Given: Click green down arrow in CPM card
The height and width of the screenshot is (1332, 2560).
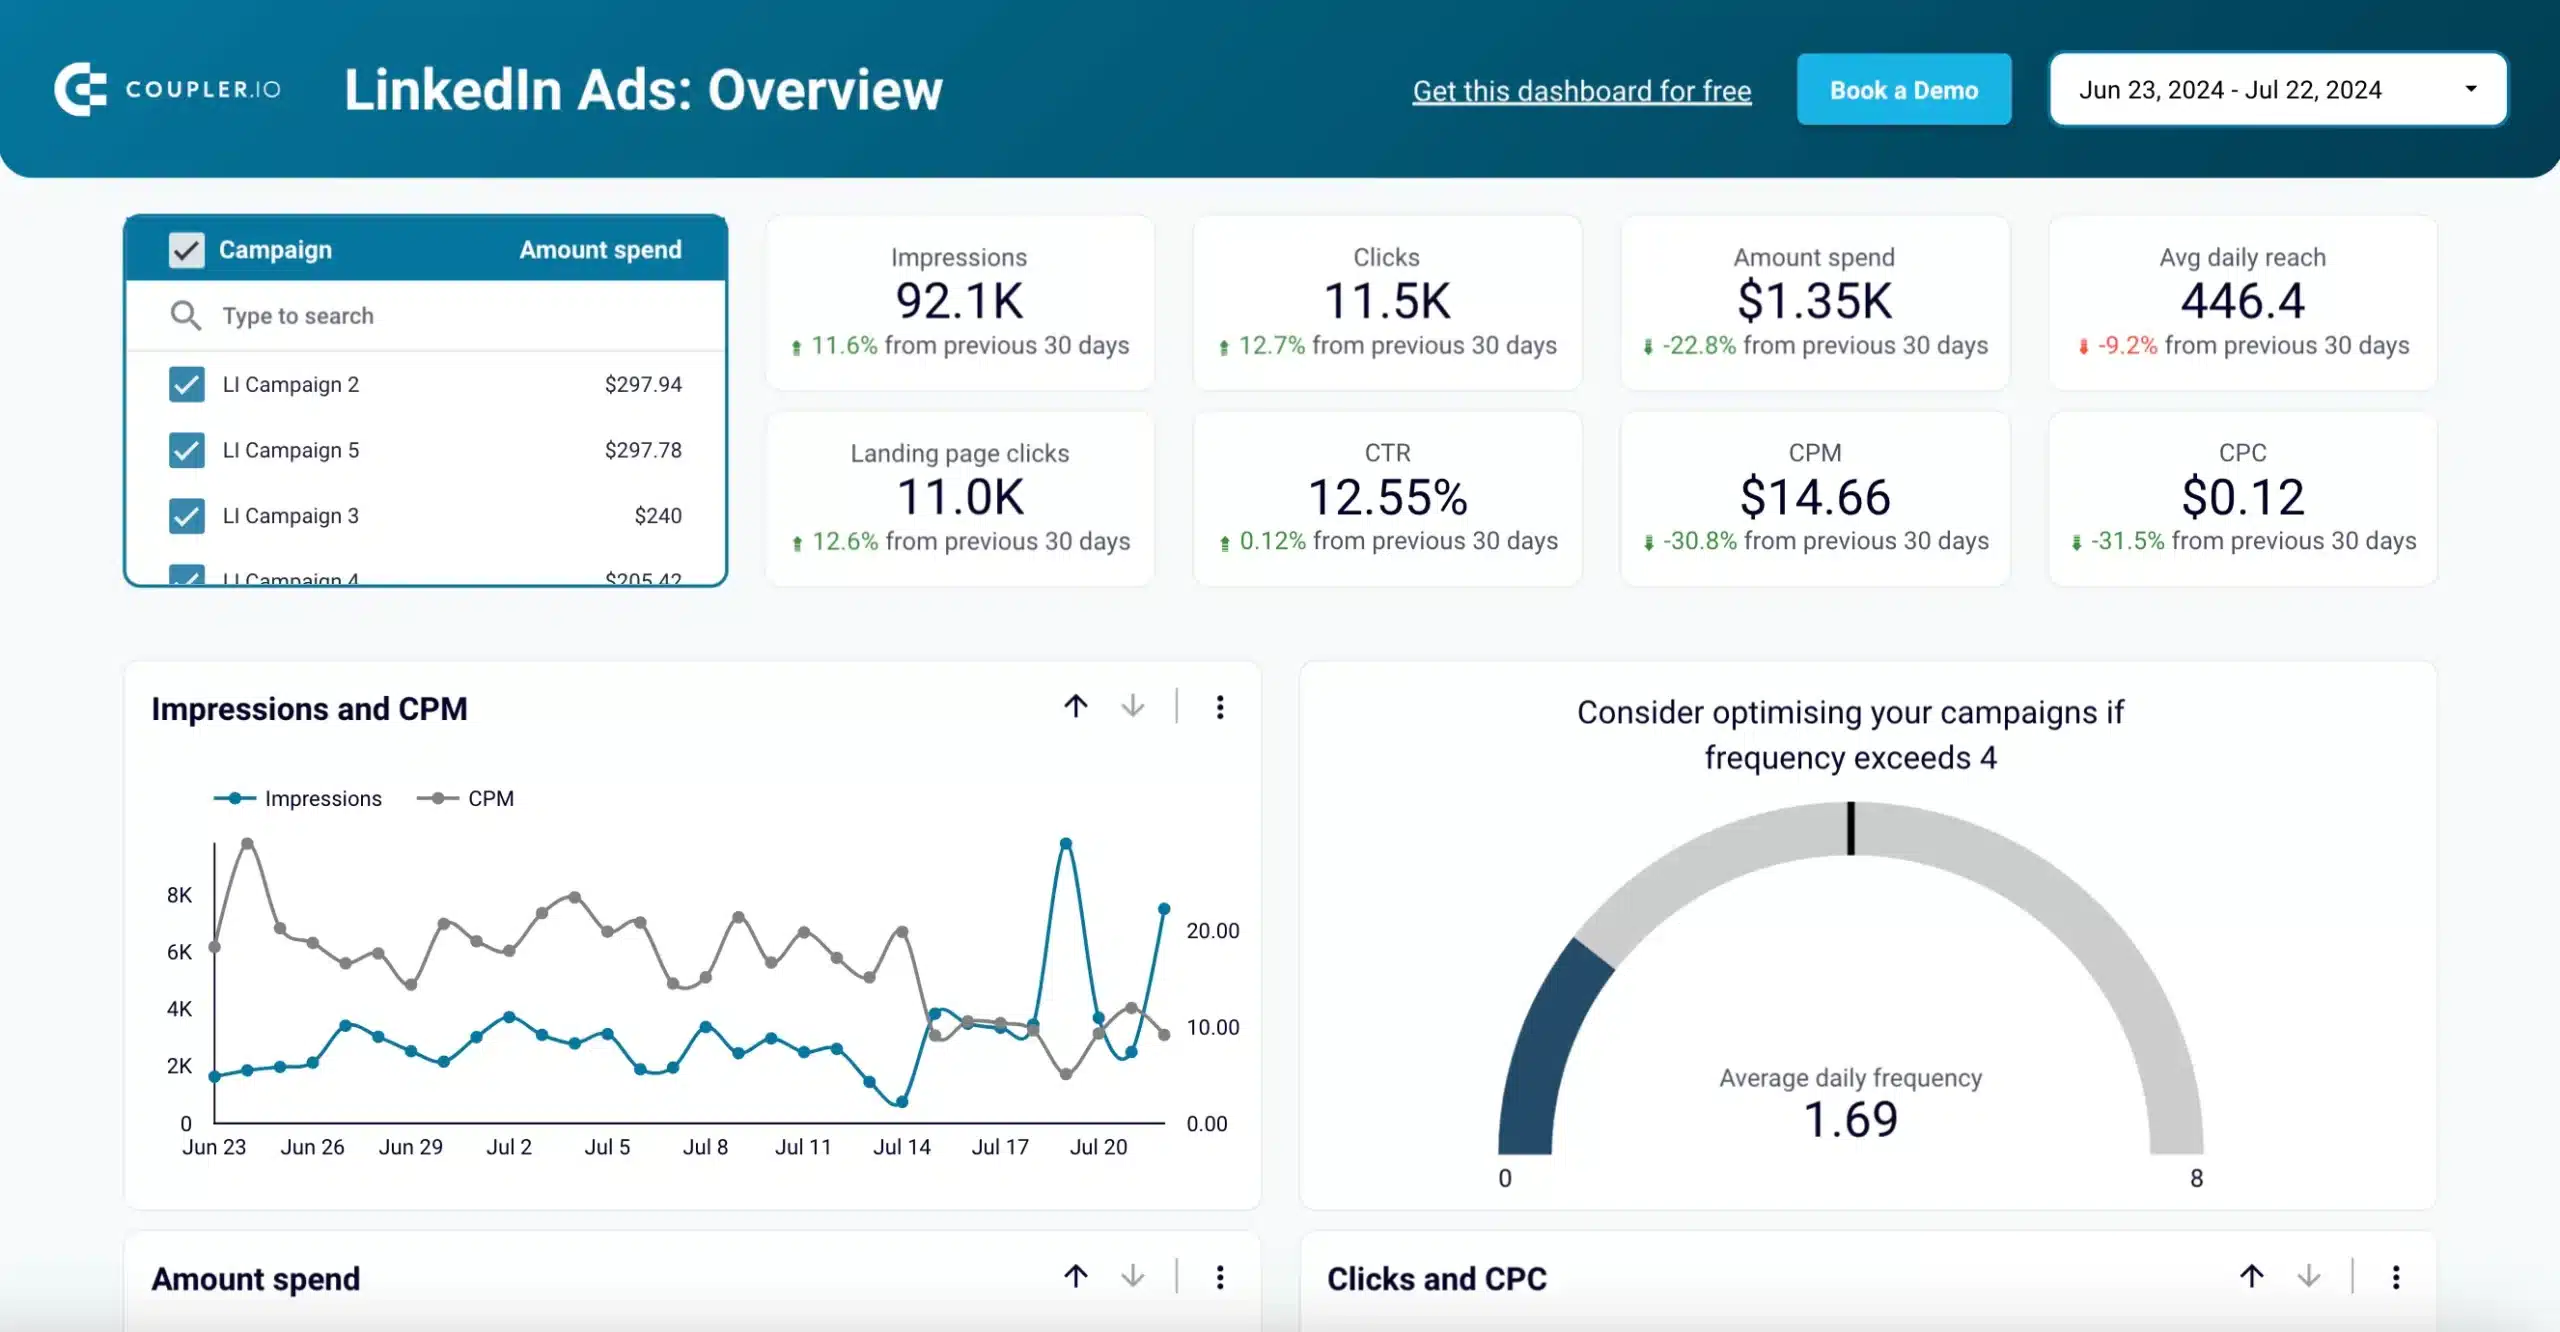Looking at the screenshot, I should 1649,543.
